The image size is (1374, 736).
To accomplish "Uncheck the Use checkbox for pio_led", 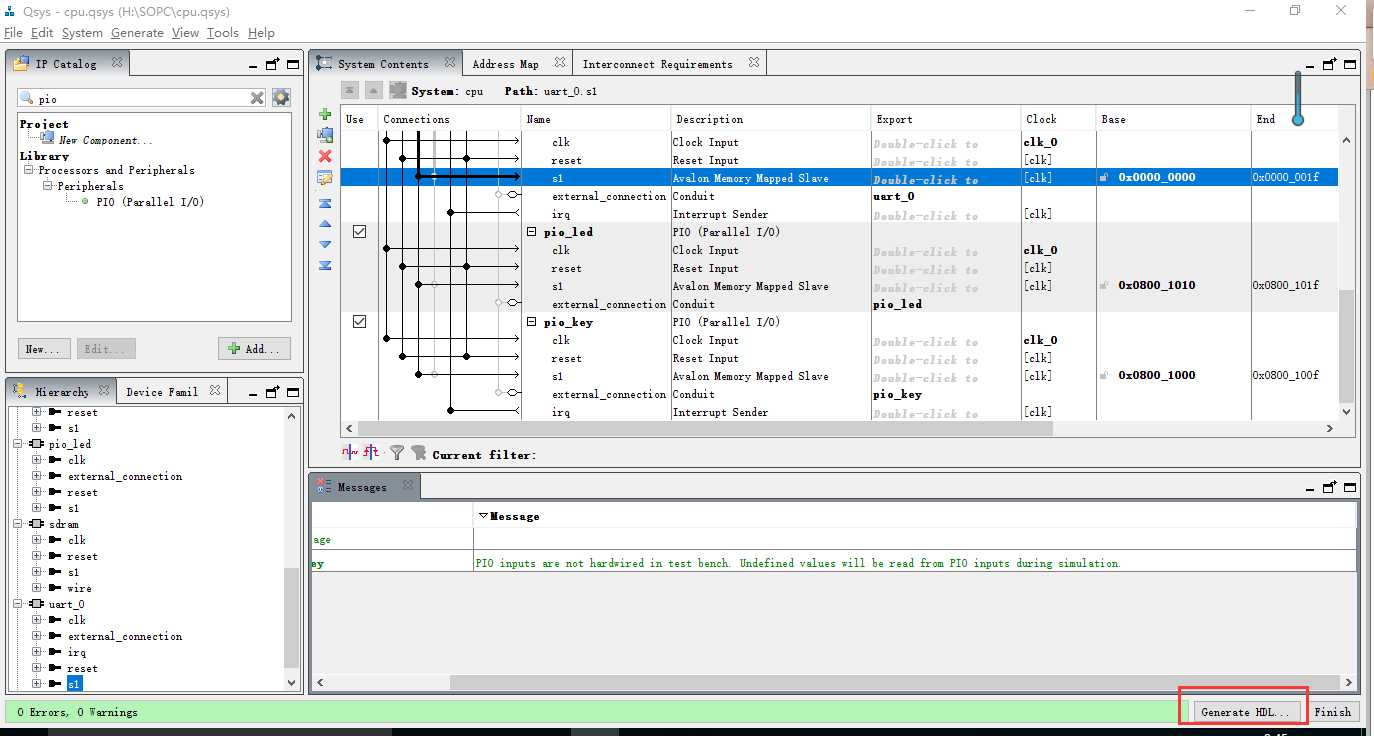I will point(359,231).
